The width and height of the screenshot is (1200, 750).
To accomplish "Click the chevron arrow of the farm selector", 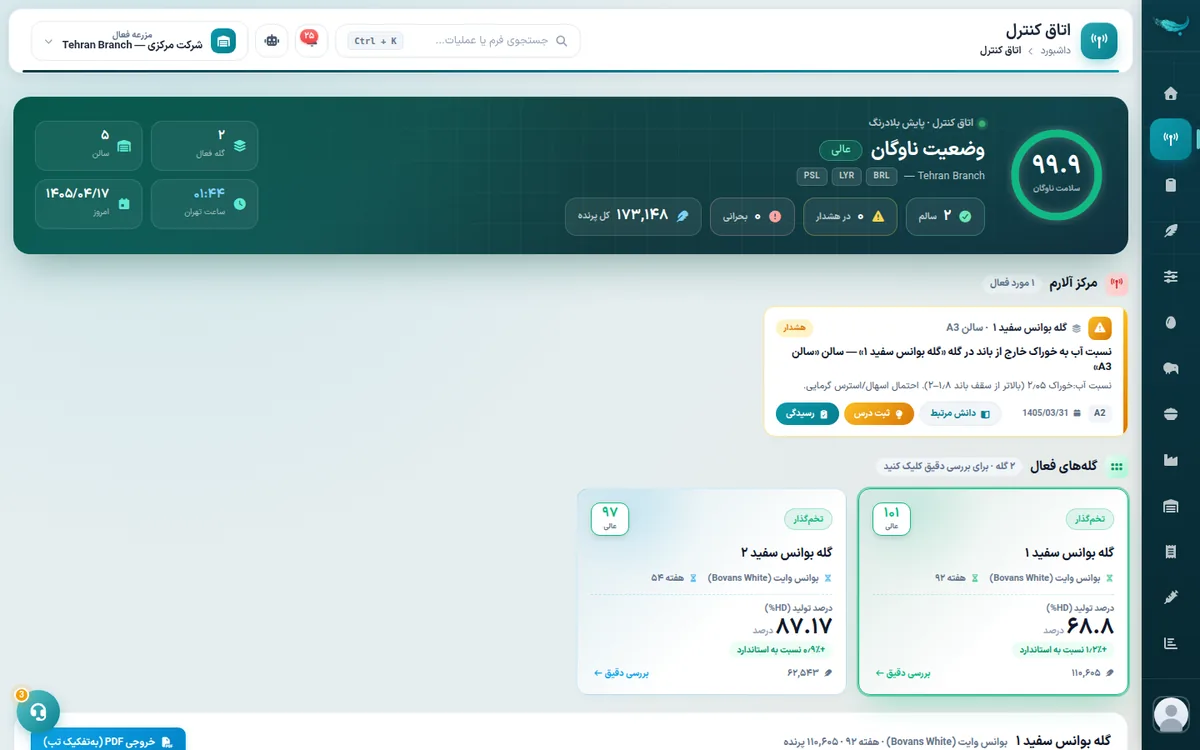I will coord(48,41).
